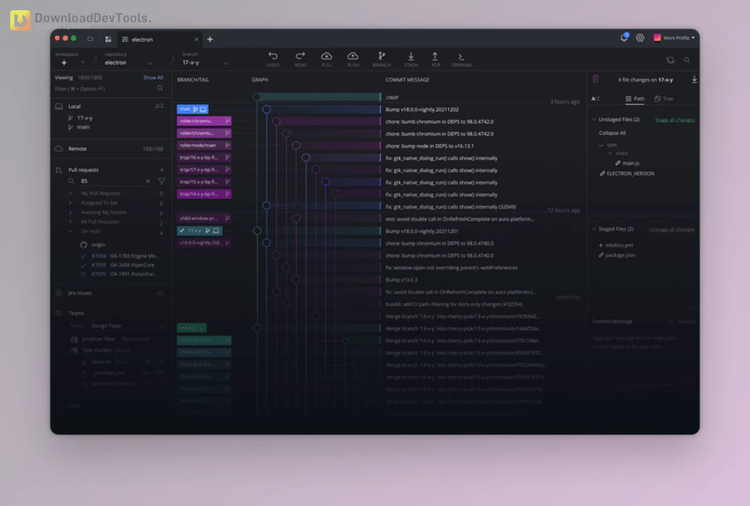Select local branch 17-x-y in left panel
750x506 pixels.
85,118
